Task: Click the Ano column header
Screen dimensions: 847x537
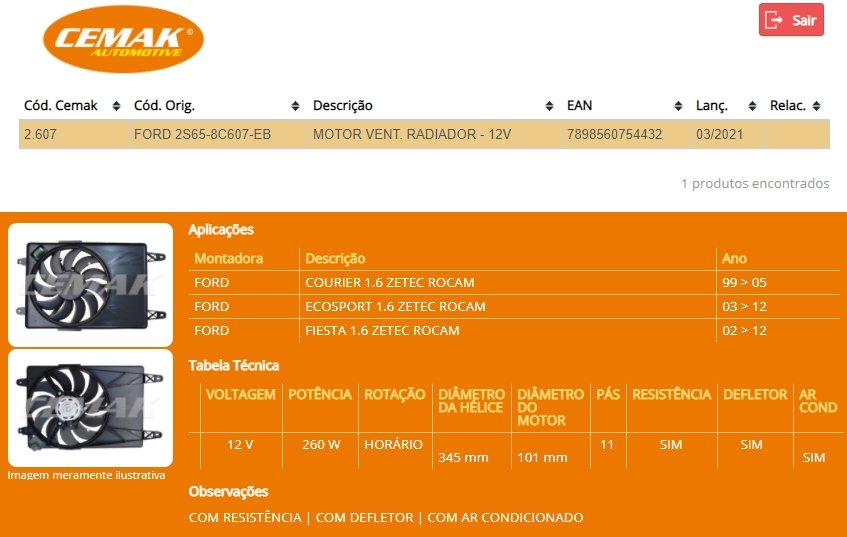Action: tap(734, 258)
